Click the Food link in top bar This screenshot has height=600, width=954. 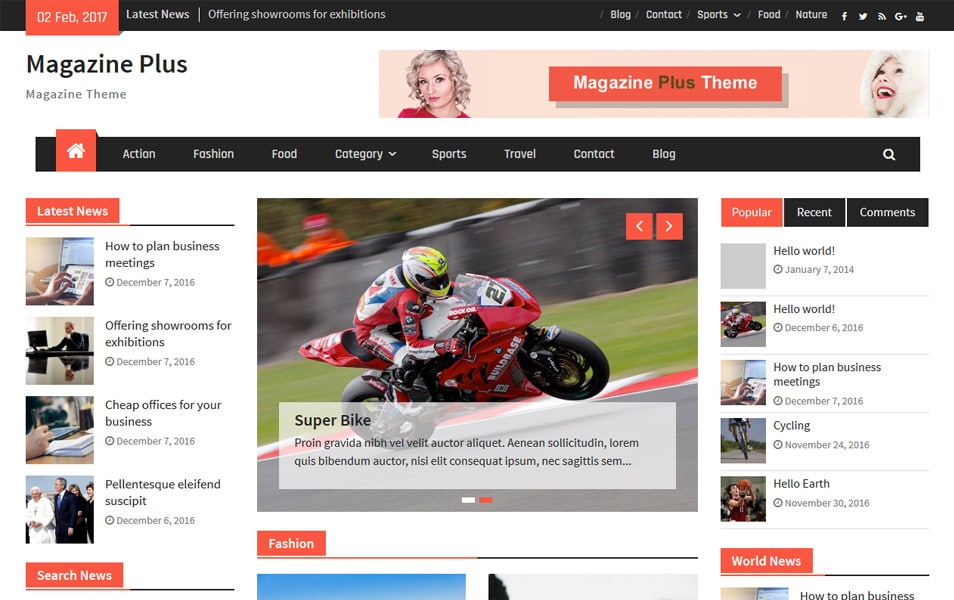[769, 15]
